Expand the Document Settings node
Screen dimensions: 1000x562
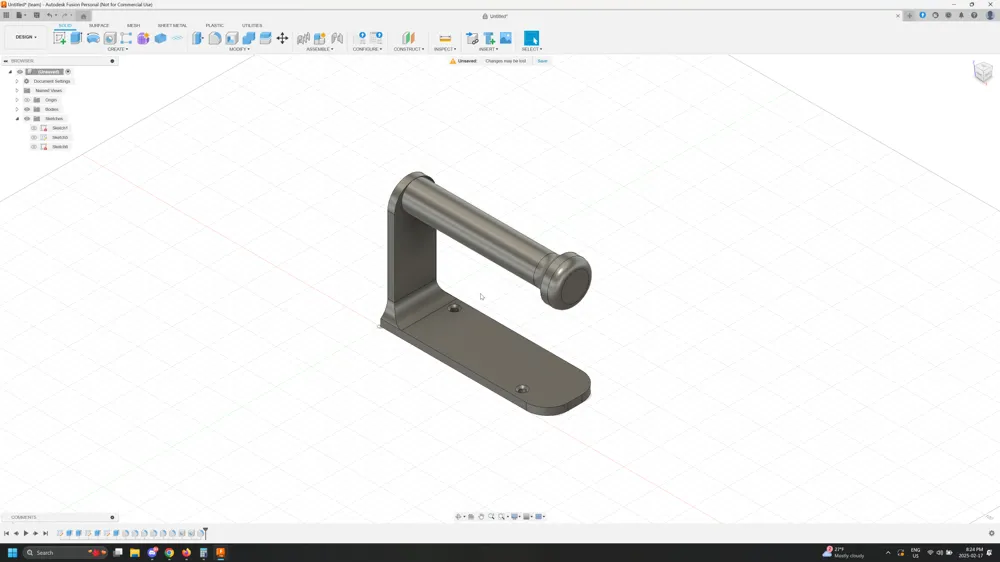(17, 81)
